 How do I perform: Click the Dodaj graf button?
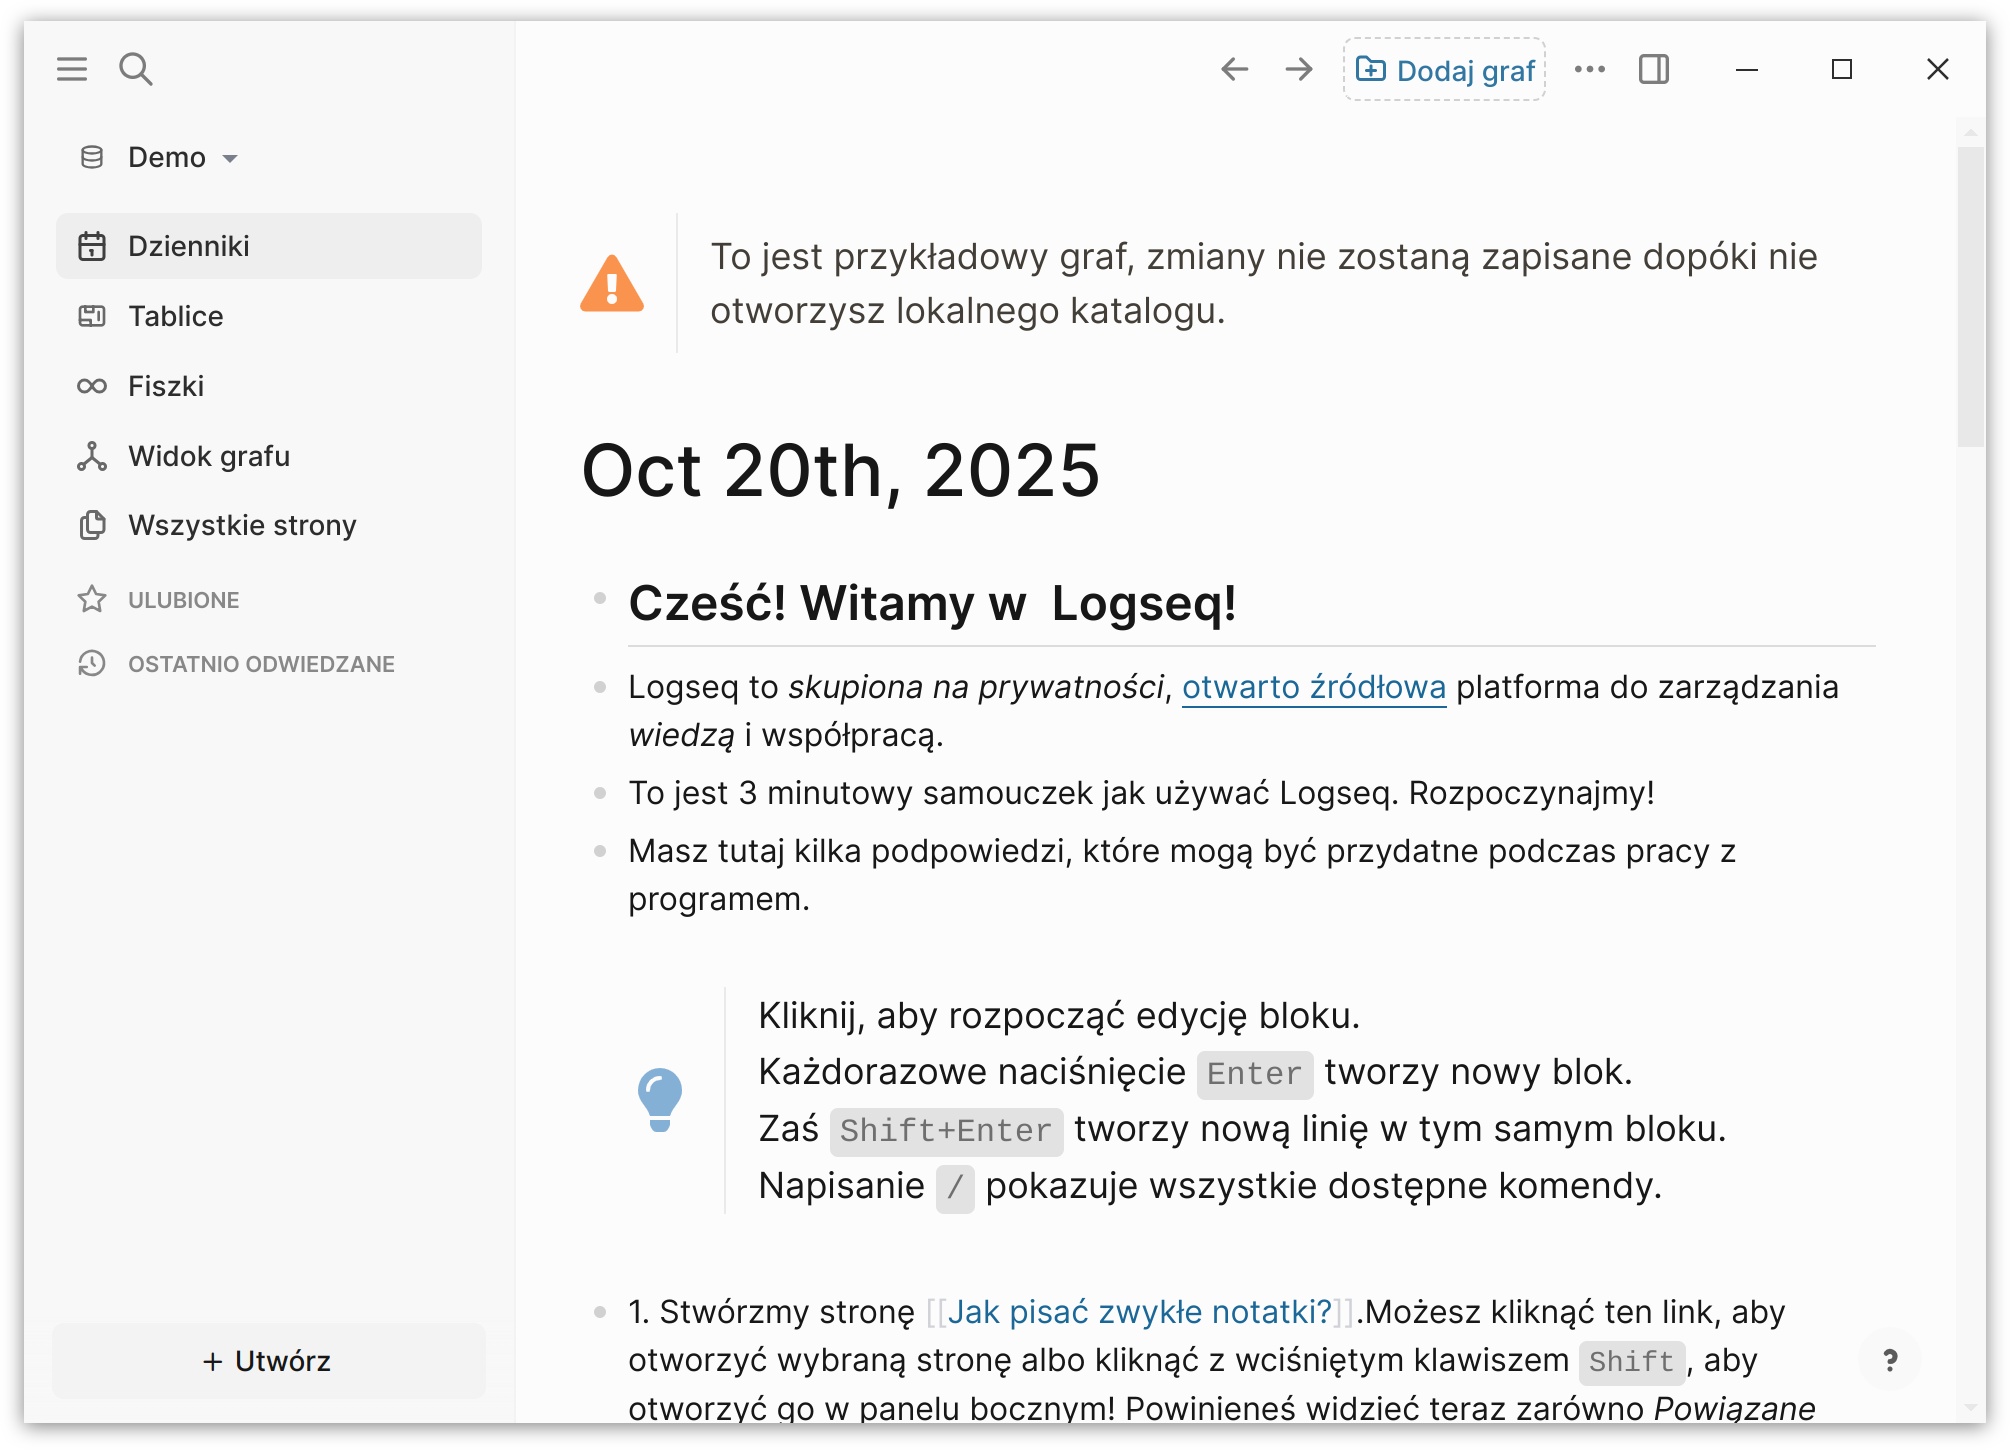pos(1444,70)
